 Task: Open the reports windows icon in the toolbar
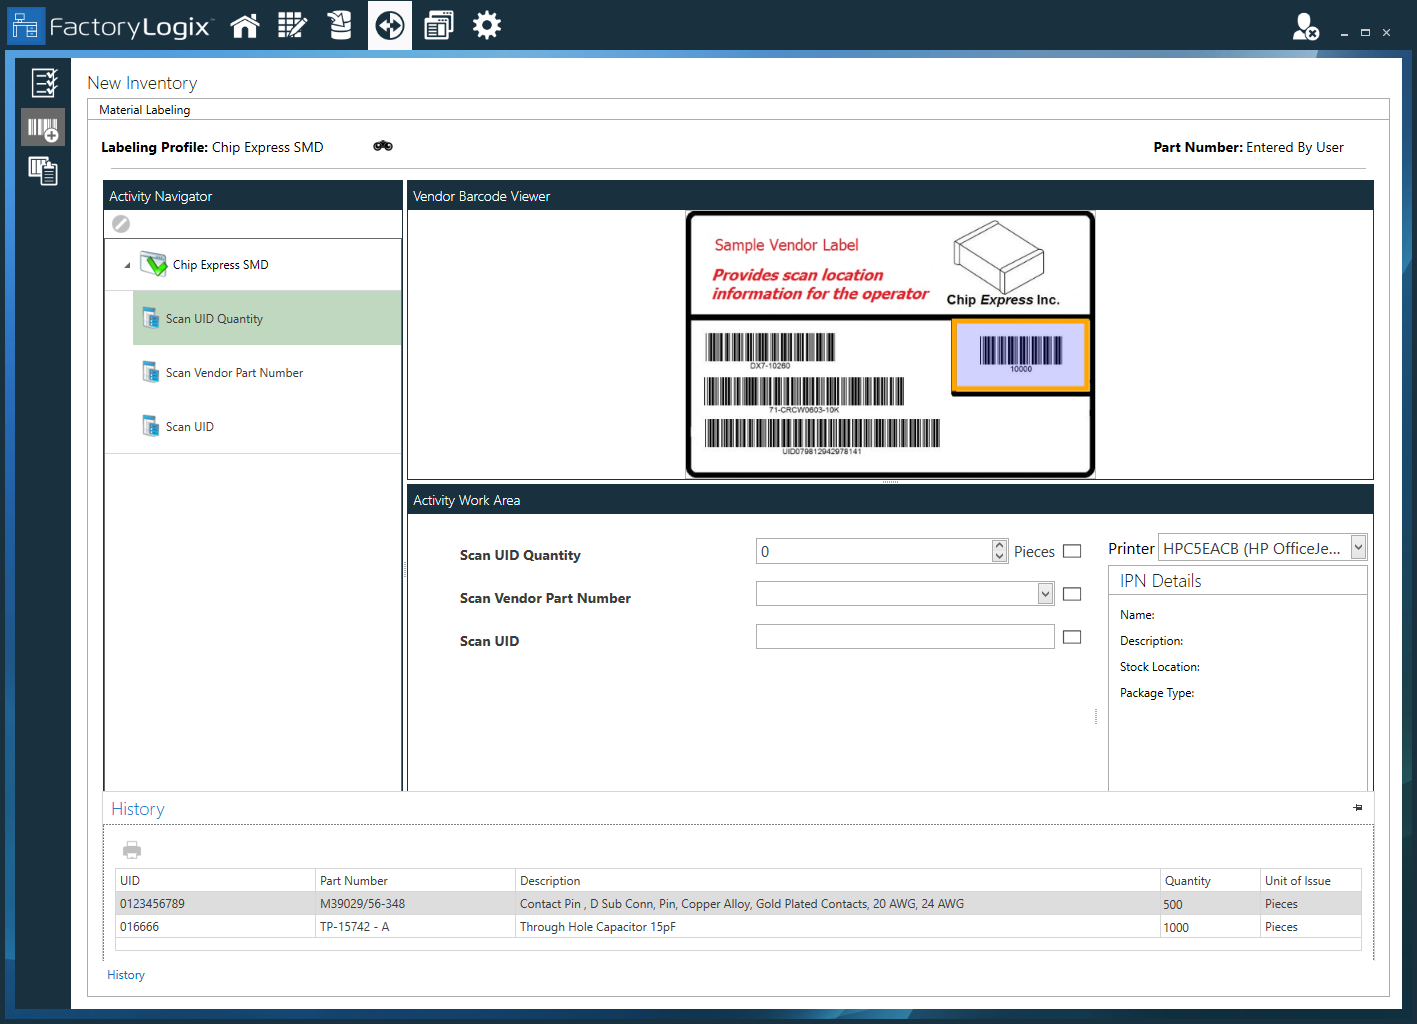(x=438, y=25)
